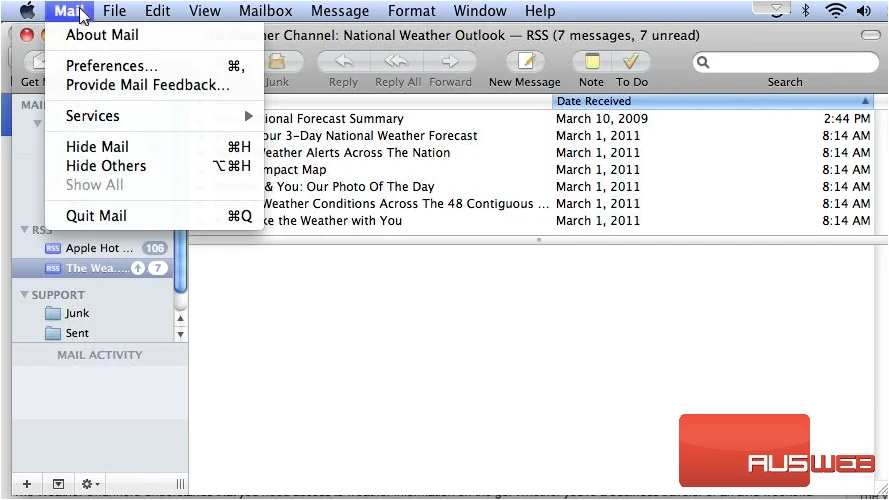889x500 pixels.
Task: Select Provide Mail Feedback menu item
Action: tap(154, 85)
